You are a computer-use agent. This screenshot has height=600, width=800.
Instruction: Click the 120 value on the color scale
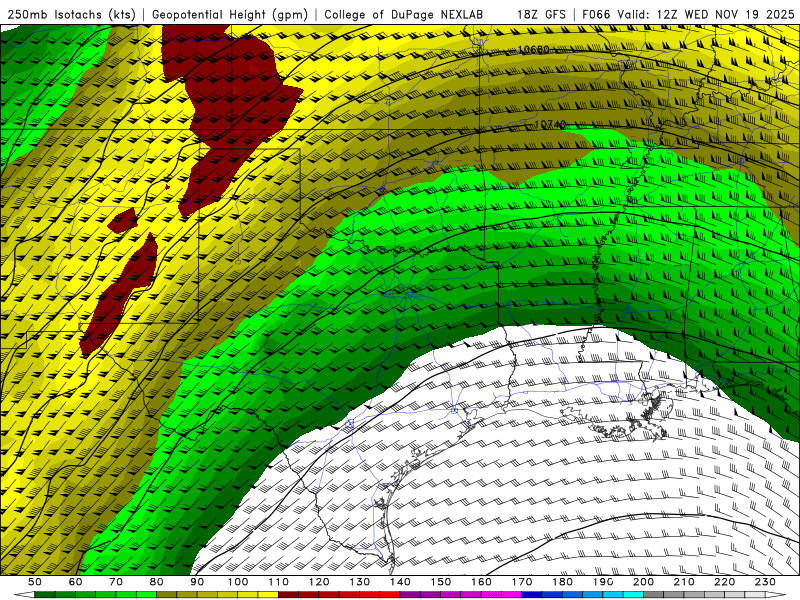[x=319, y=582]
